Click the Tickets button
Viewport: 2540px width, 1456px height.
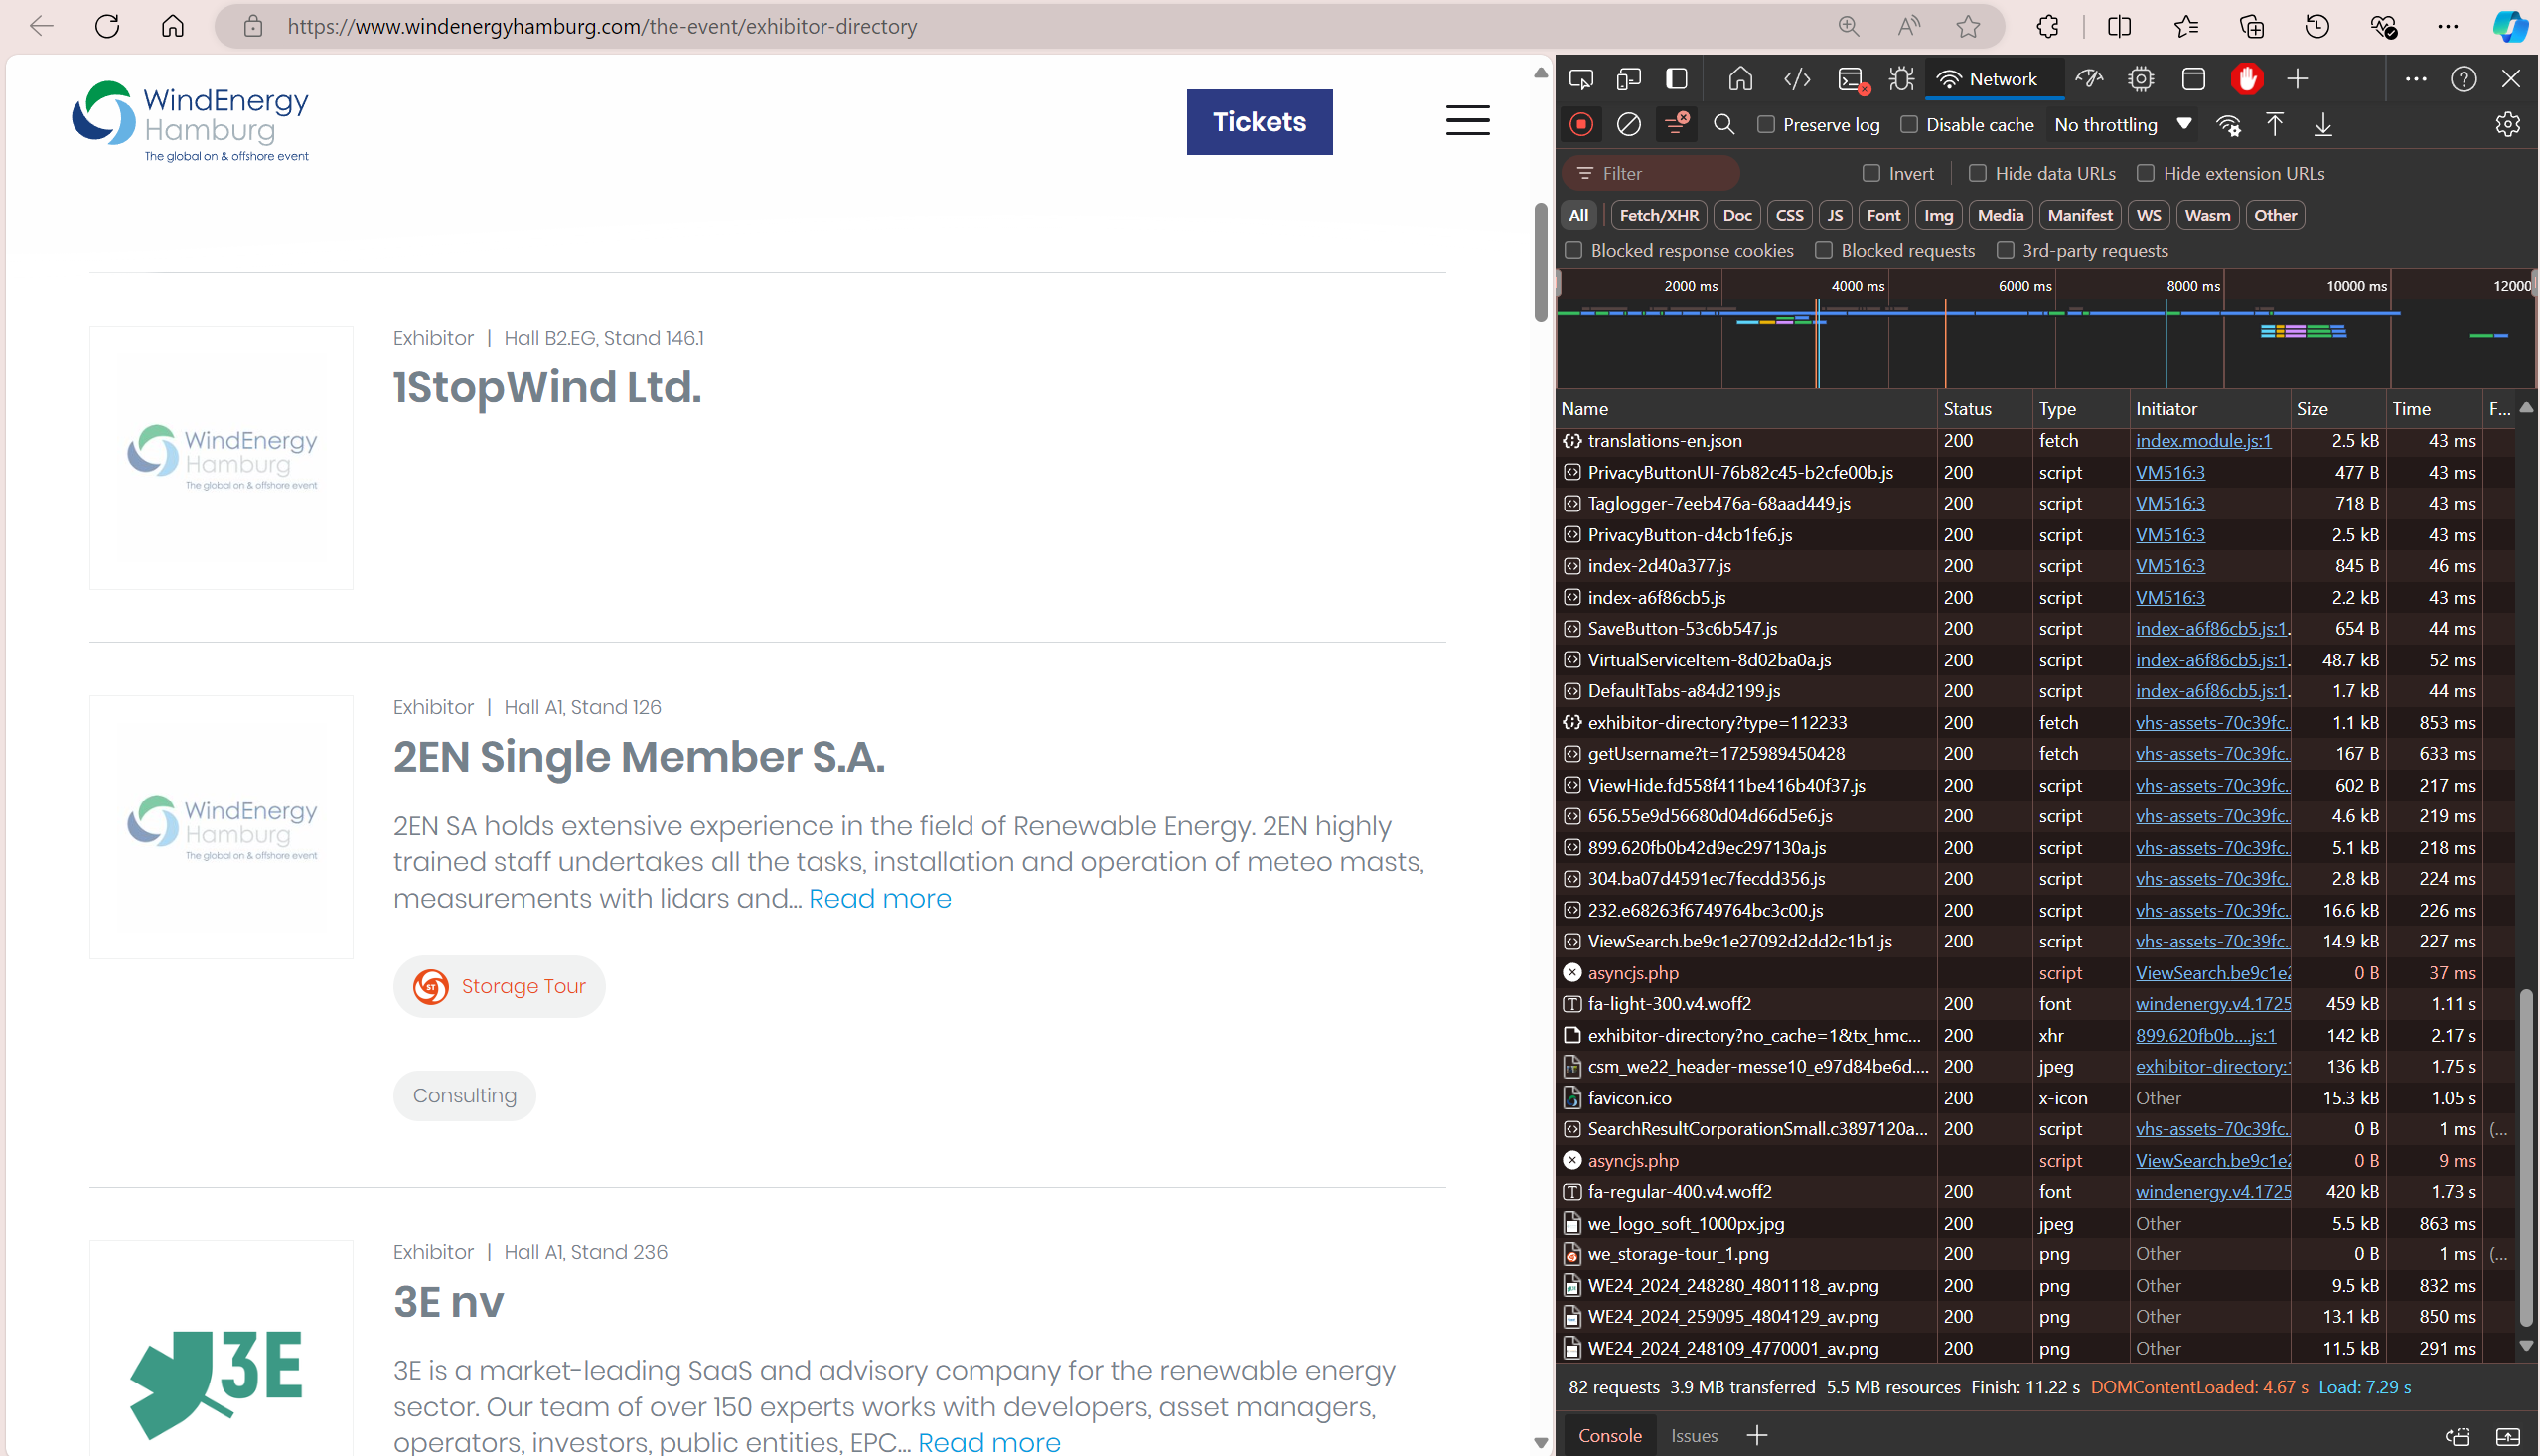click(1259, 122)
